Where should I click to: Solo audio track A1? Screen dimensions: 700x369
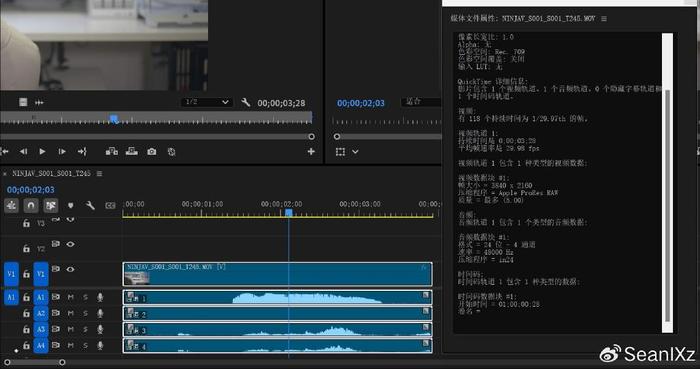point(85,297)
